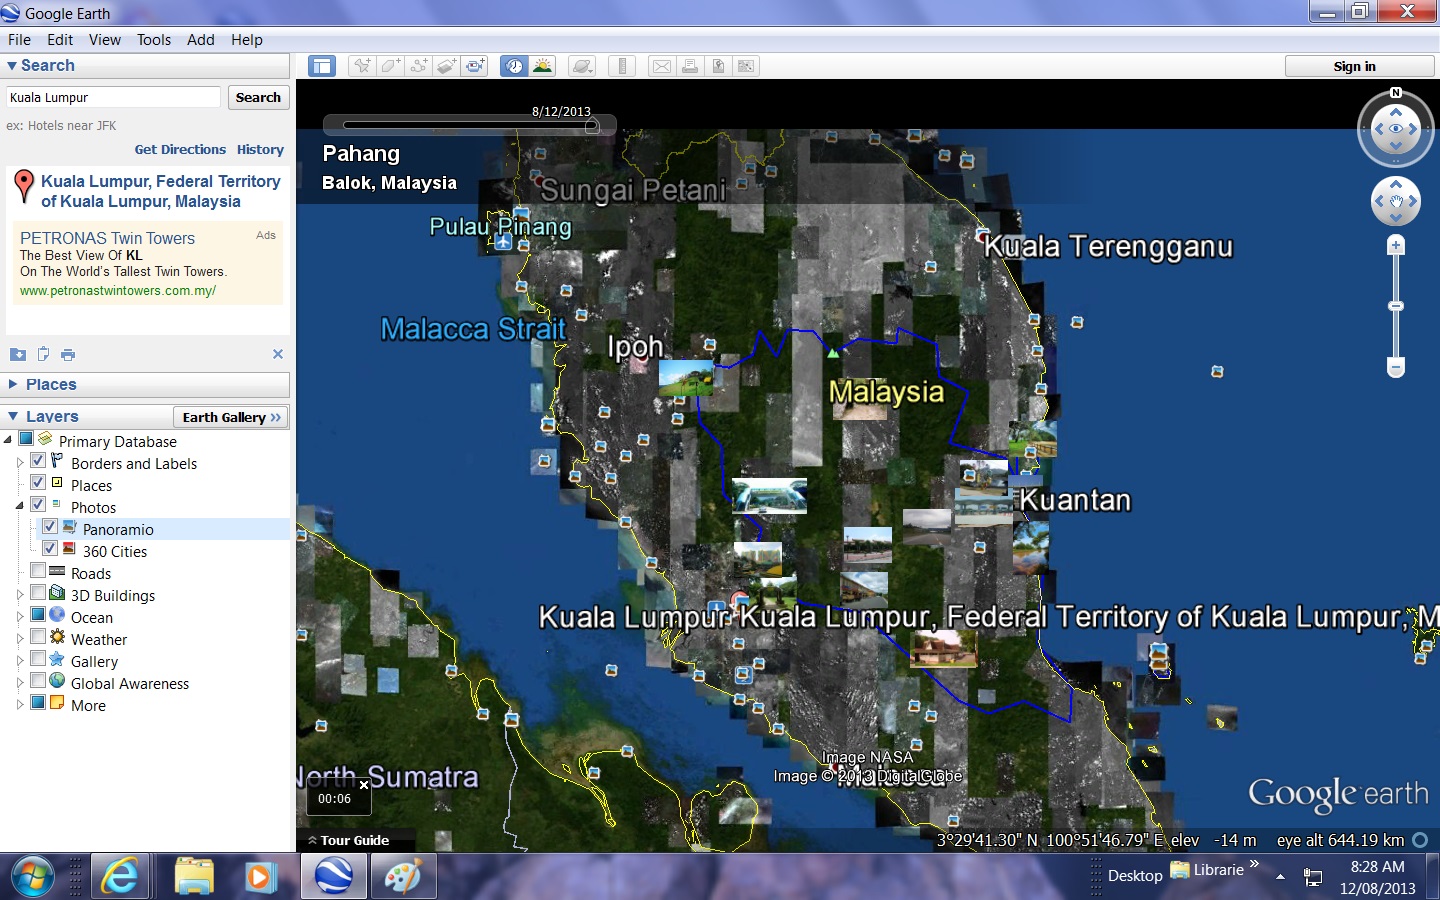This screenshot has width=1440, height=900.
Task: Expand the 3D Buildings tree node
Action: (x=19, y=594)
